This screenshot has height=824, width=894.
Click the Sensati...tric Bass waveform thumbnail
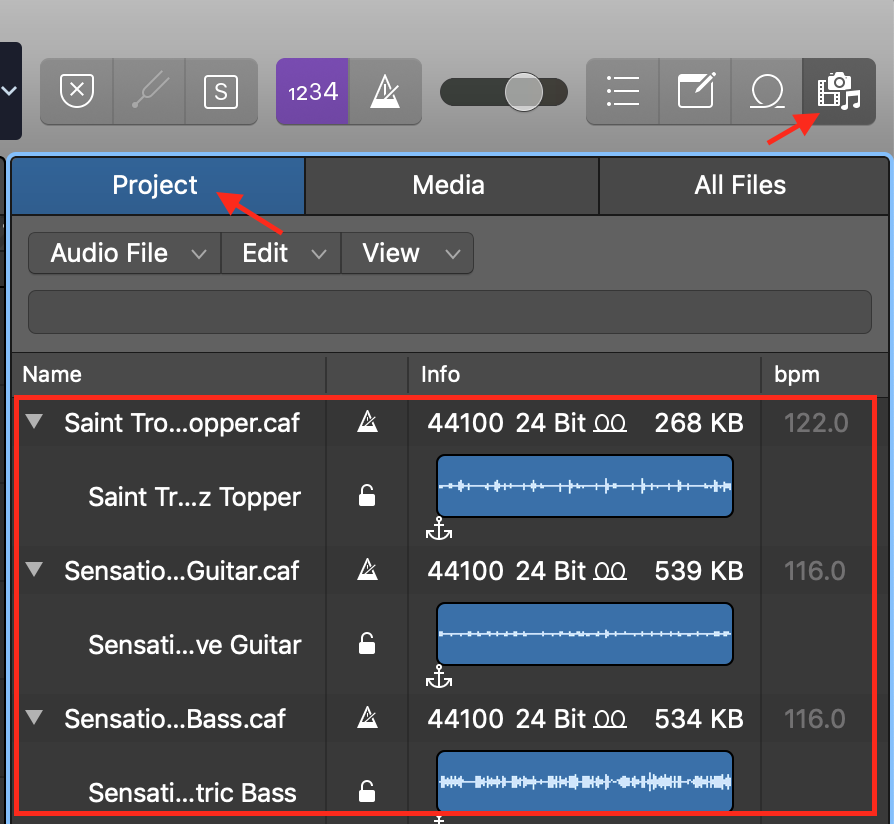tap(584, 781)
